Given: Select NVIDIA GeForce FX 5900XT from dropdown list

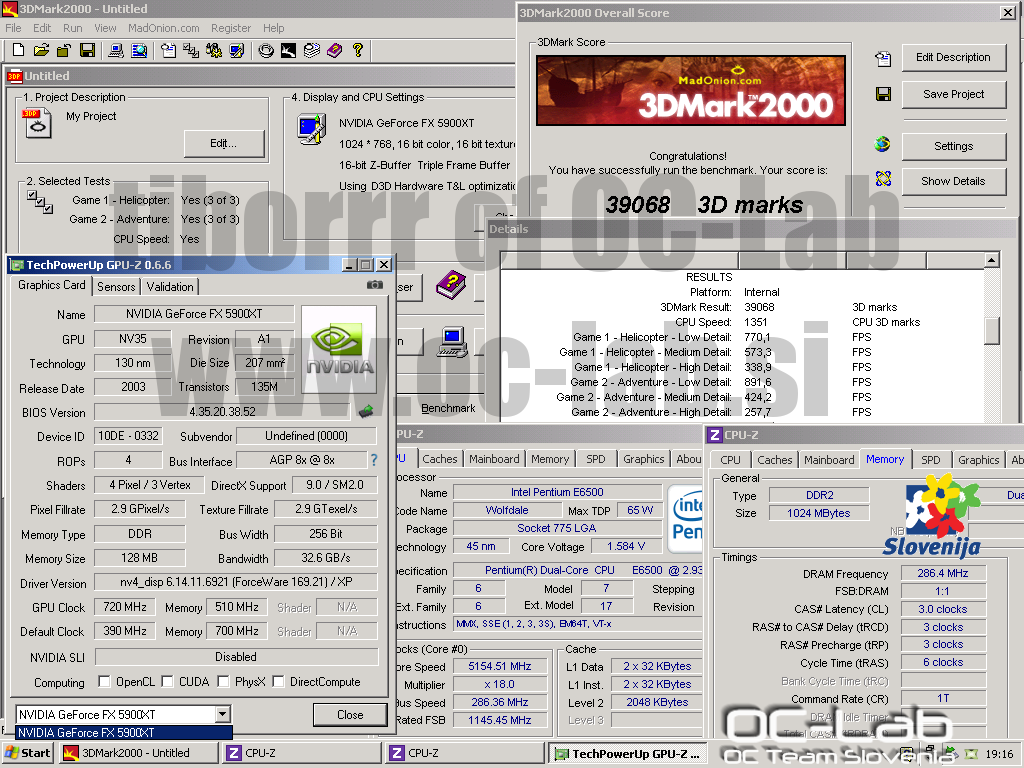Looking at the screenshot, I should coord(123,732).
